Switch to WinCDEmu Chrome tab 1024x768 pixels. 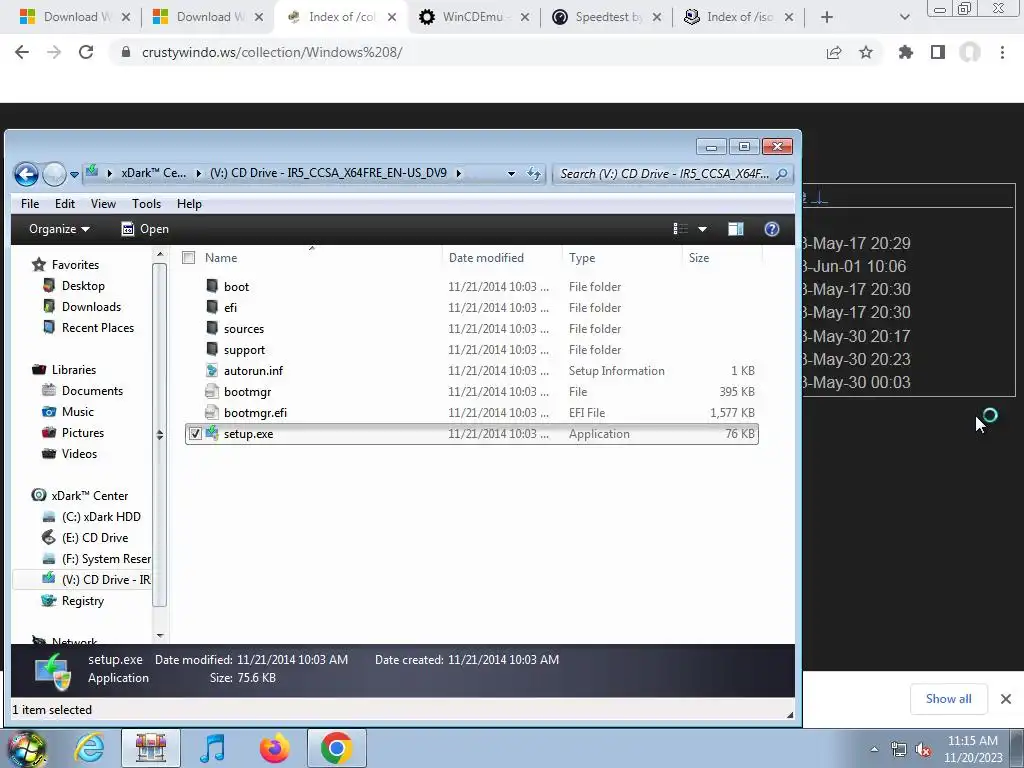tap(473, 17)
